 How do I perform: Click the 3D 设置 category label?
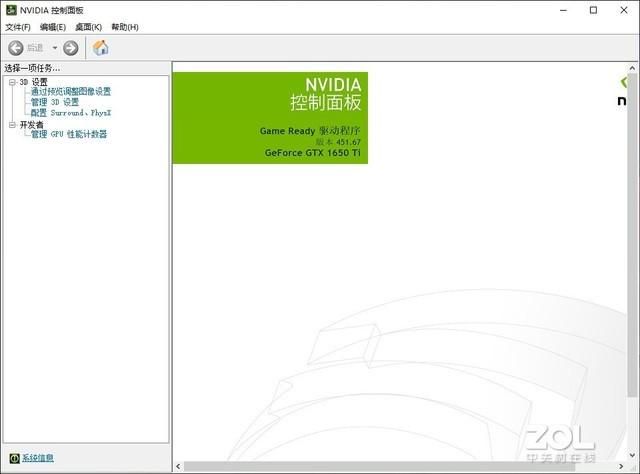click(x=33, y=82)
